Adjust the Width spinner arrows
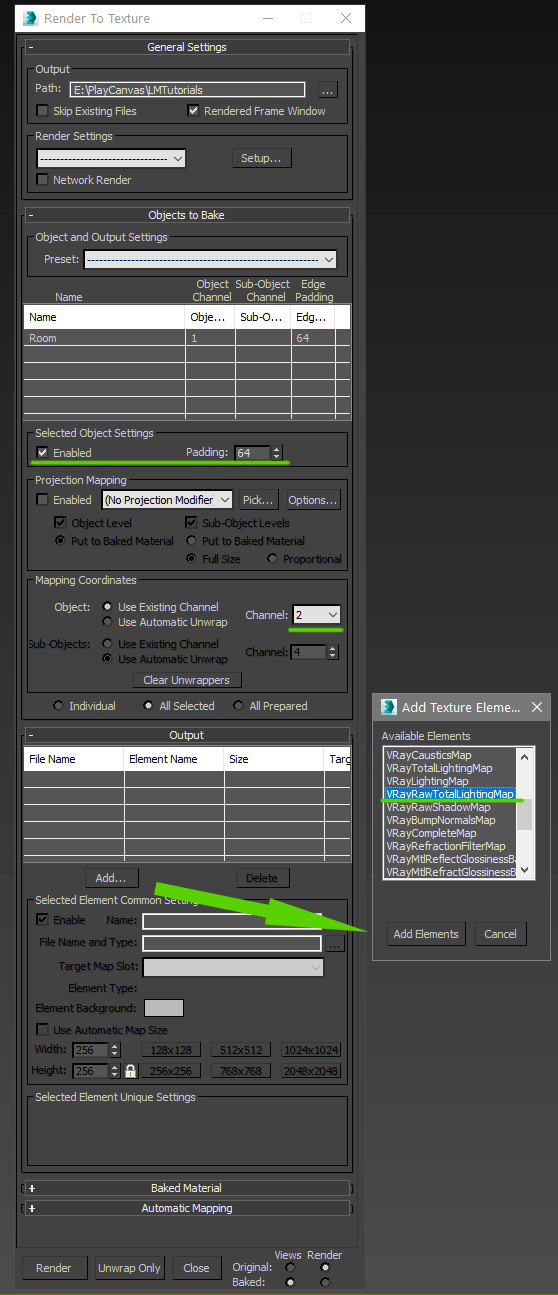558x1295 pixels. 114,1050
